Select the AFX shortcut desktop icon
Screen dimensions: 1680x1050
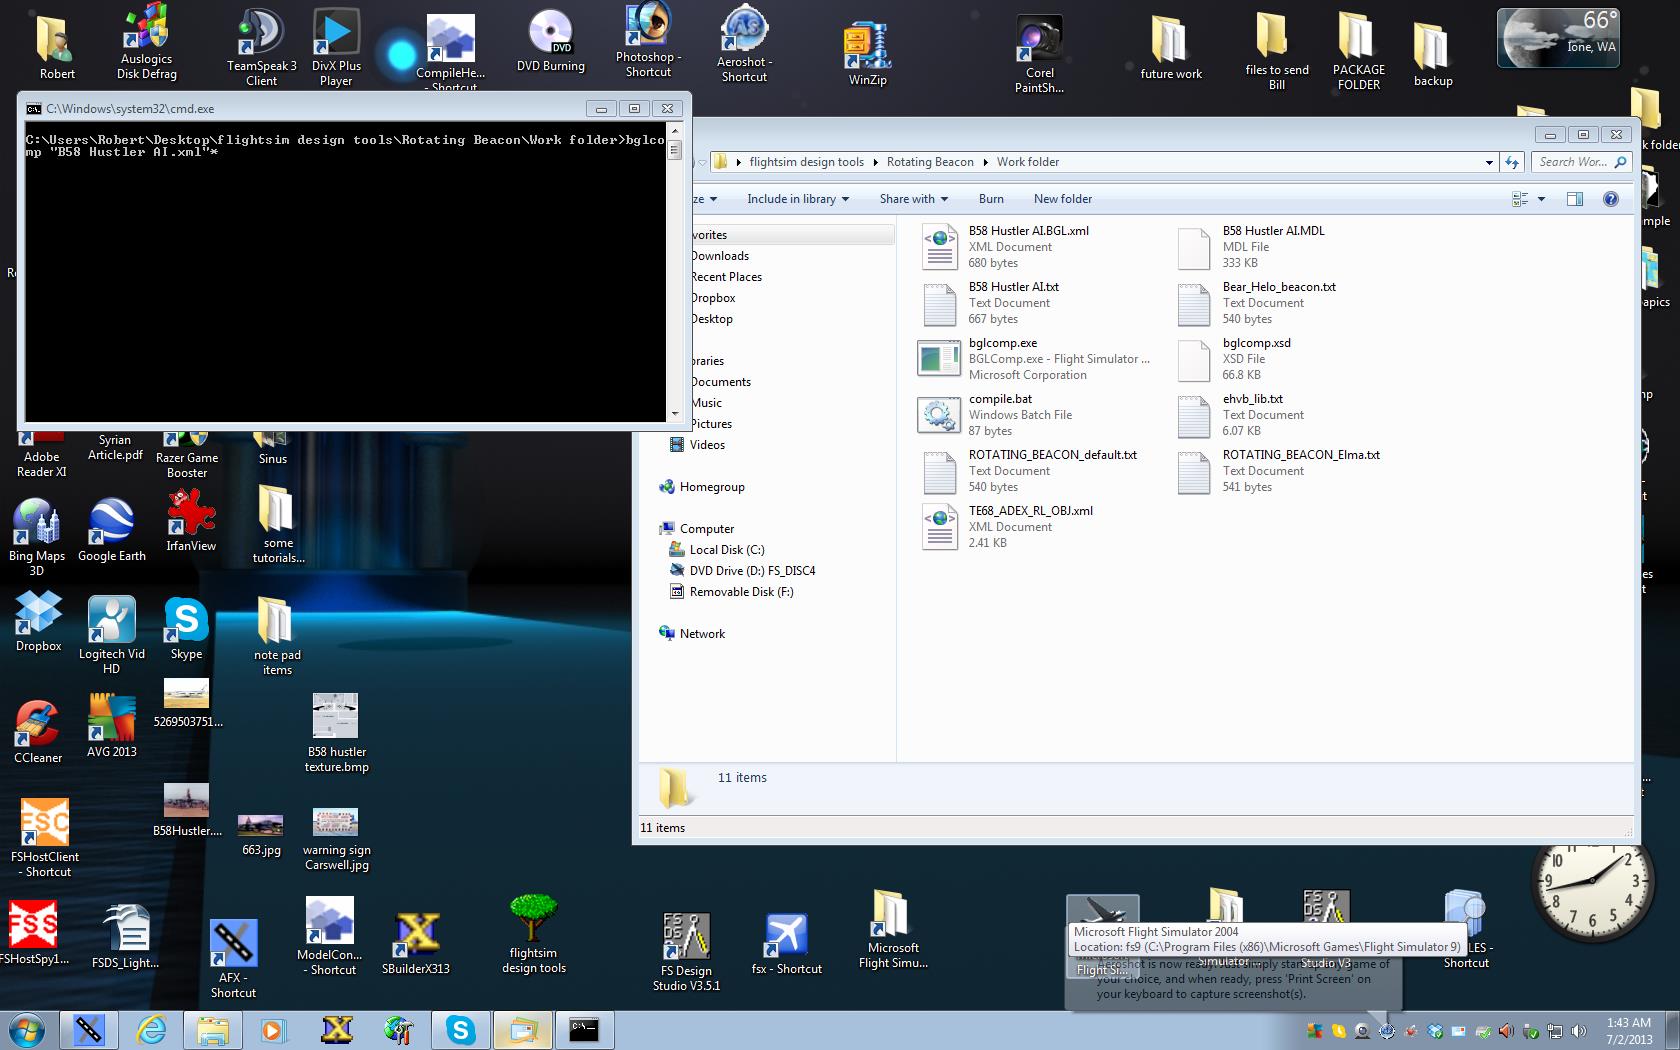pos(233,959)
